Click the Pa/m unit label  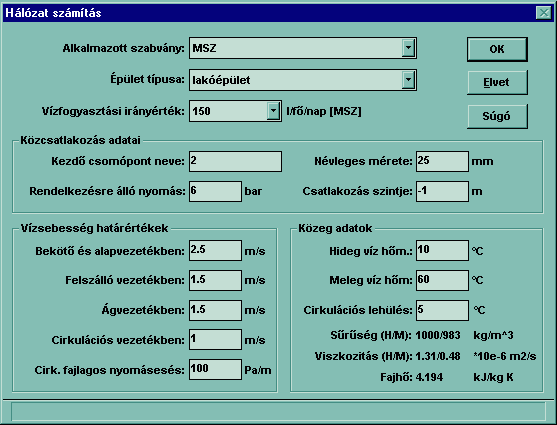coord(258,370)
